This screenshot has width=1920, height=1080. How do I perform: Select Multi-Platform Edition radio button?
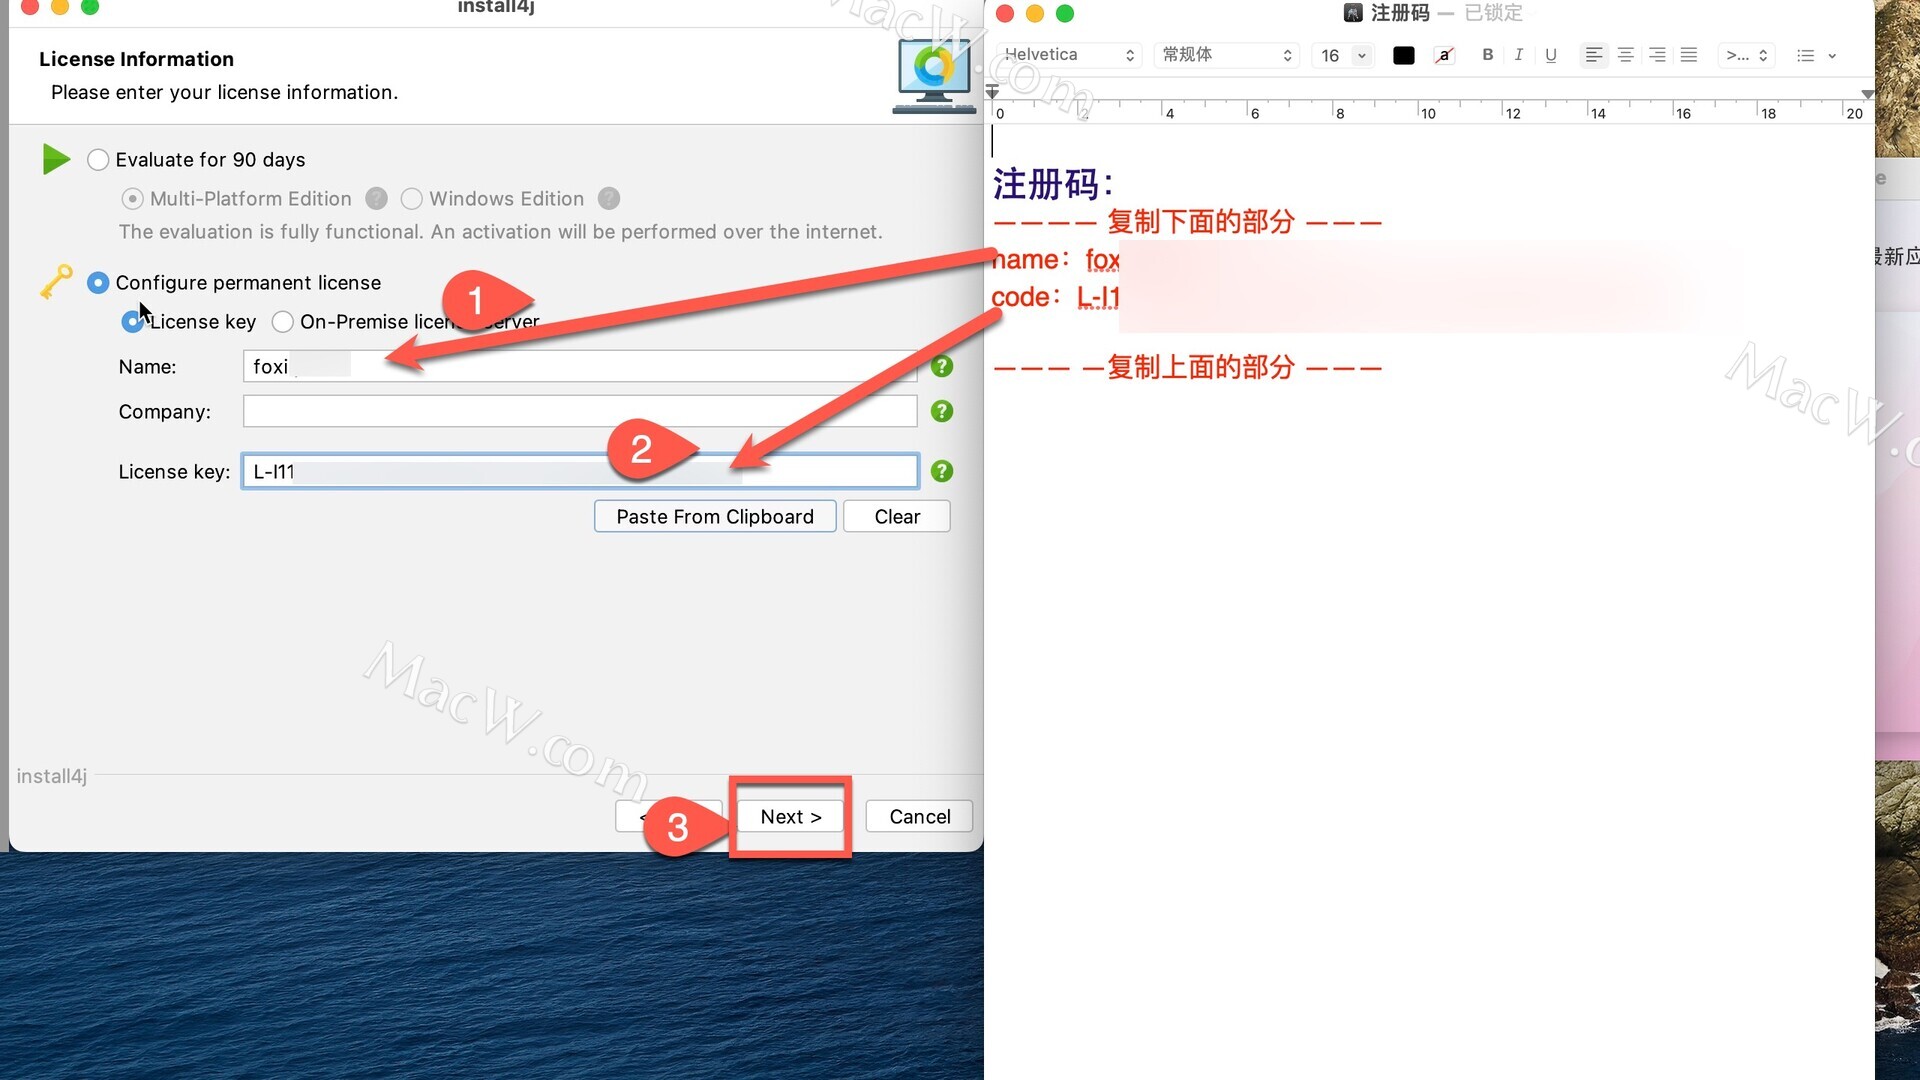[131, 199]
